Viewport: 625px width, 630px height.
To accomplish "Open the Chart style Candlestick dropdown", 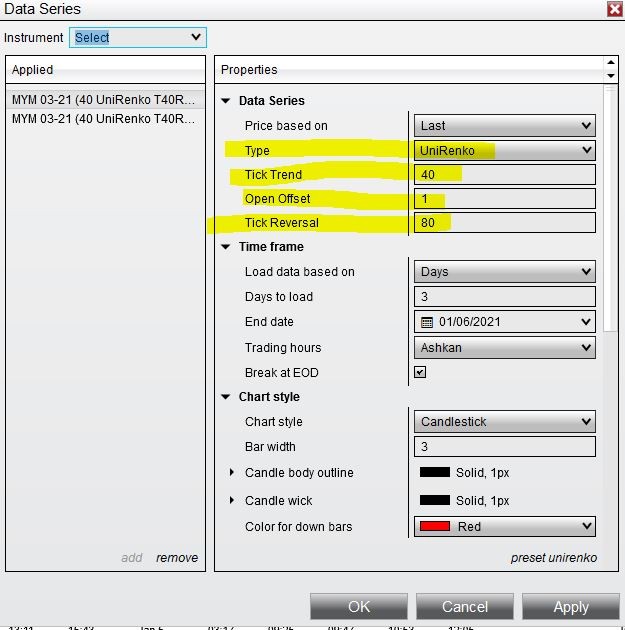I will (504, 421).
